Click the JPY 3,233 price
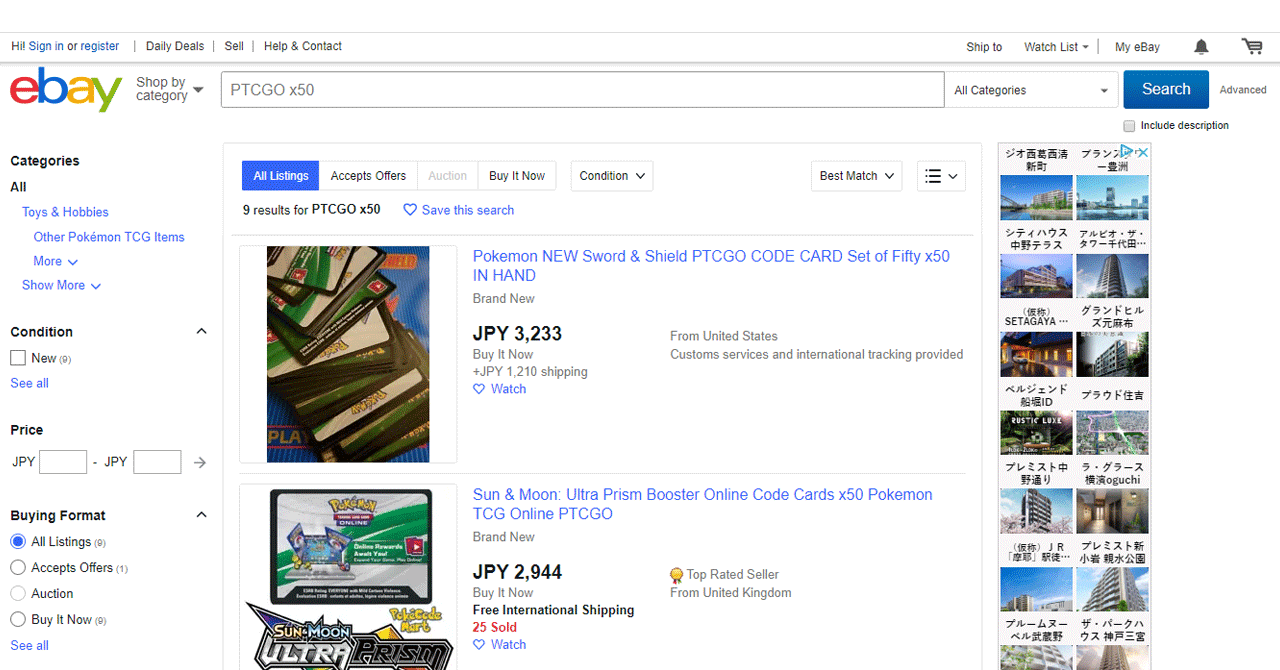Screen dimensions: 1280x670 [517, 334]
